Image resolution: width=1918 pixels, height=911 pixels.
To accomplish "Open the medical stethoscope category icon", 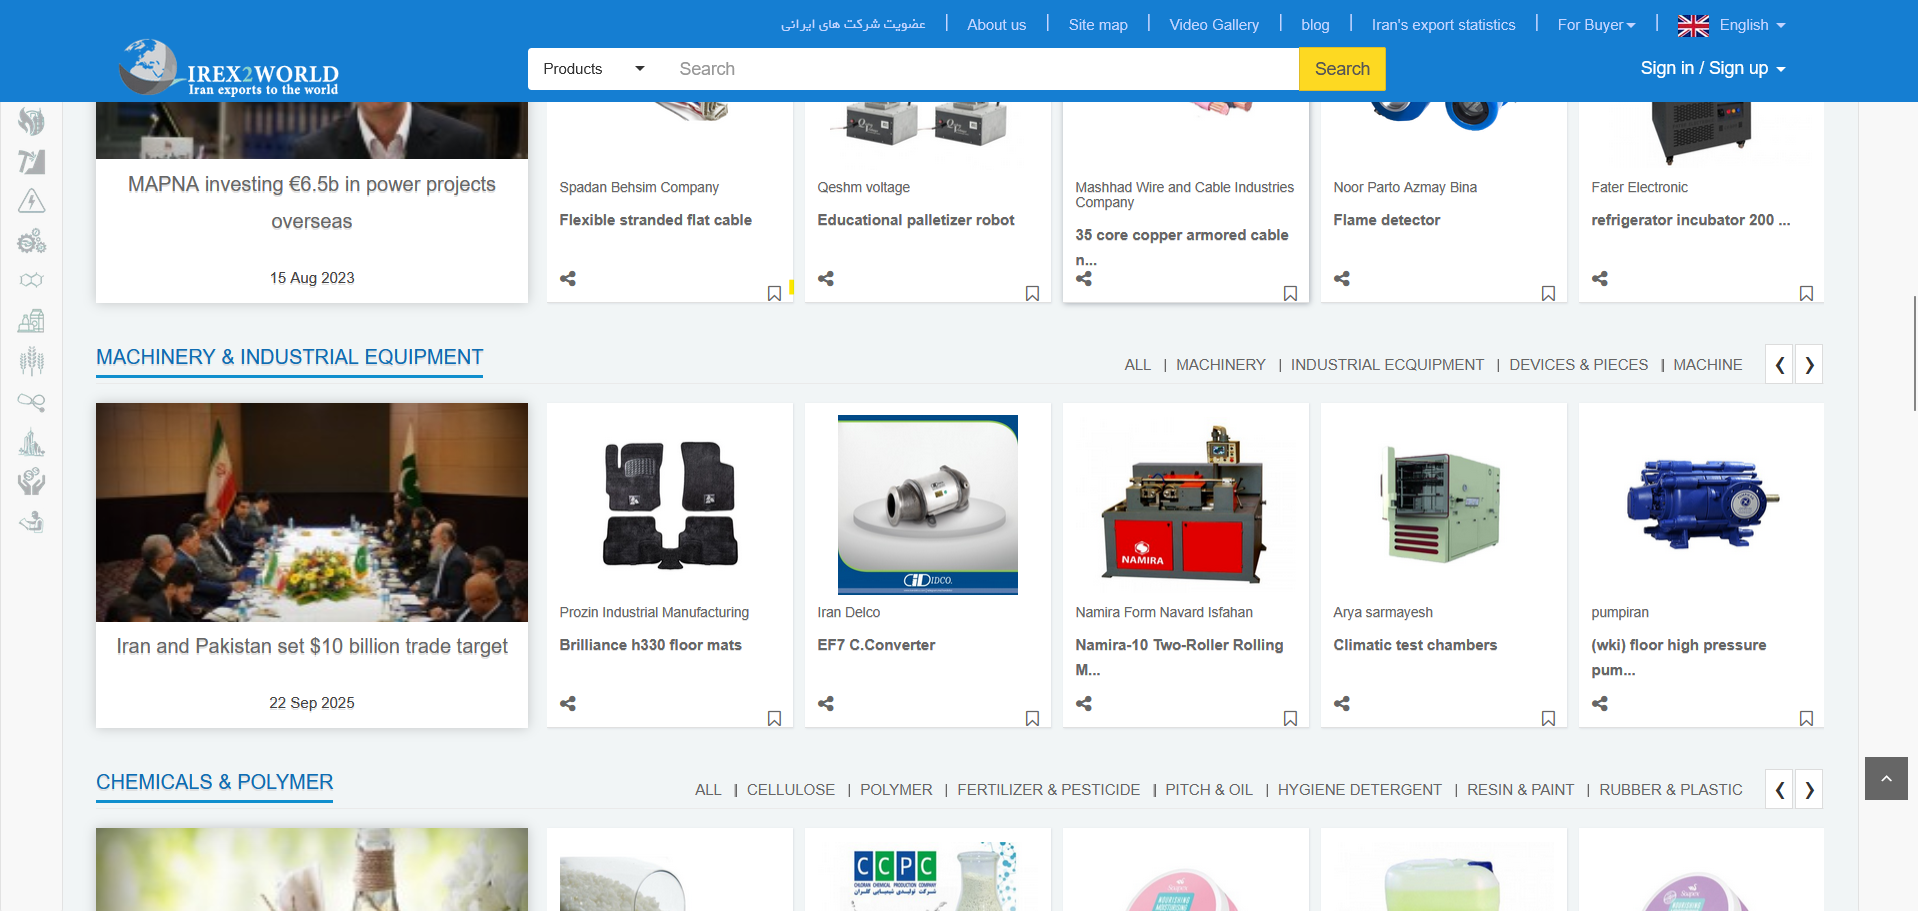I will 32,402.
